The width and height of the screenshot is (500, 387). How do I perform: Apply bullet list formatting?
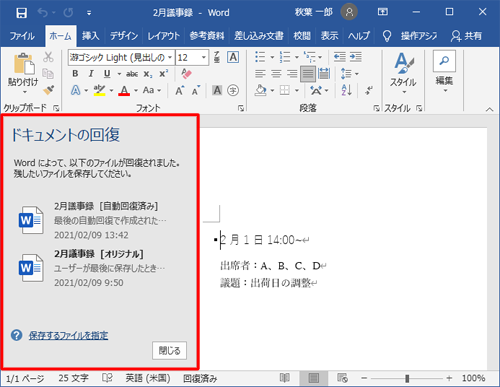(260, 57)
